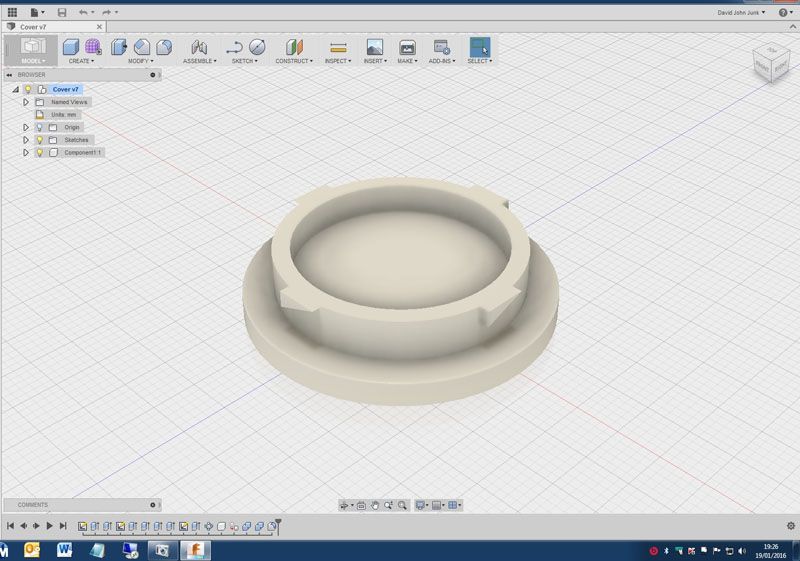Open the ASSEMBLE menu
The height and width of the screenshot is (561, 800).
199,61
